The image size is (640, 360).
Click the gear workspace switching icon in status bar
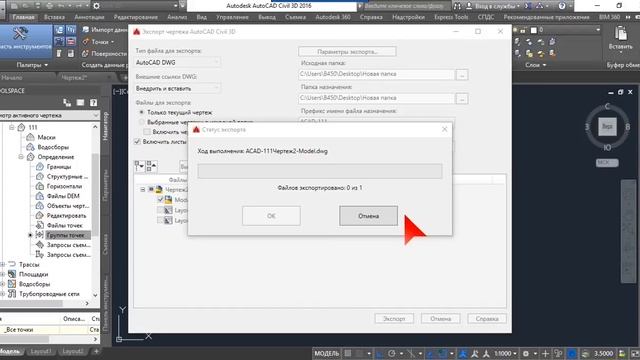526,353
